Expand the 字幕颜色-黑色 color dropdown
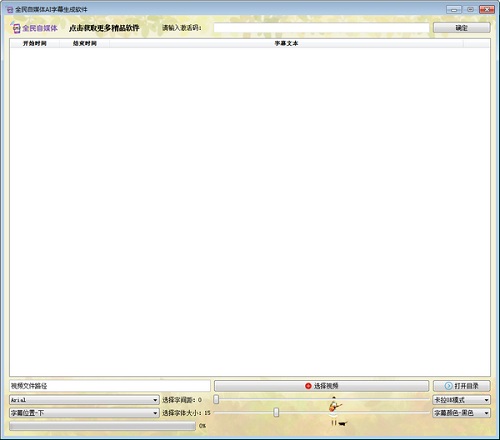 pyautogui.click(x=461, y=413)
